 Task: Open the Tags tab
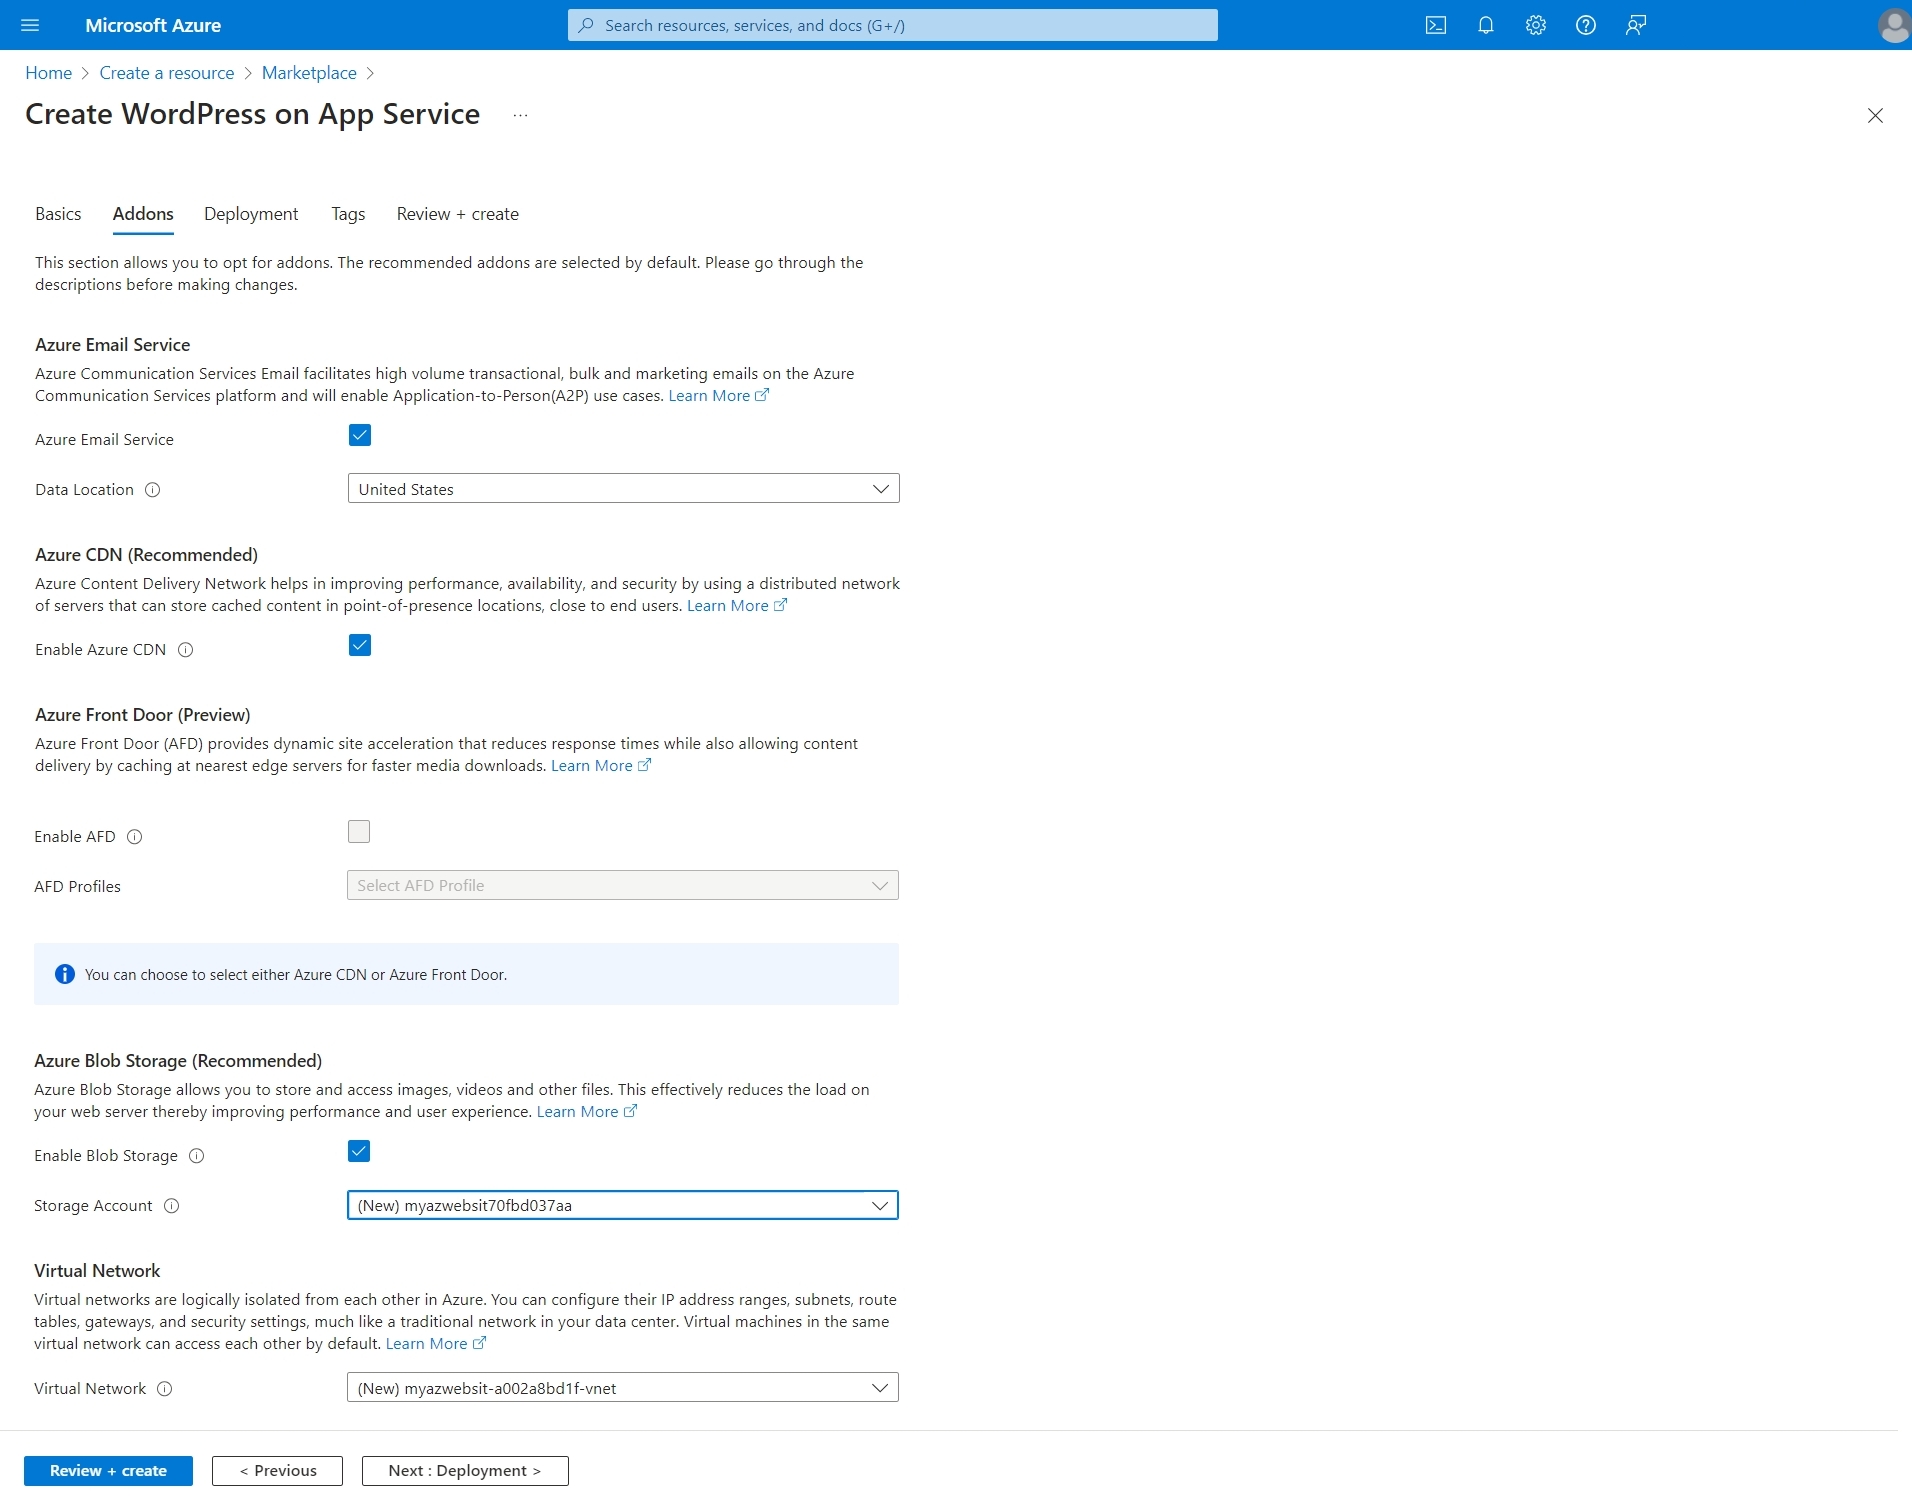coord(348,214)
